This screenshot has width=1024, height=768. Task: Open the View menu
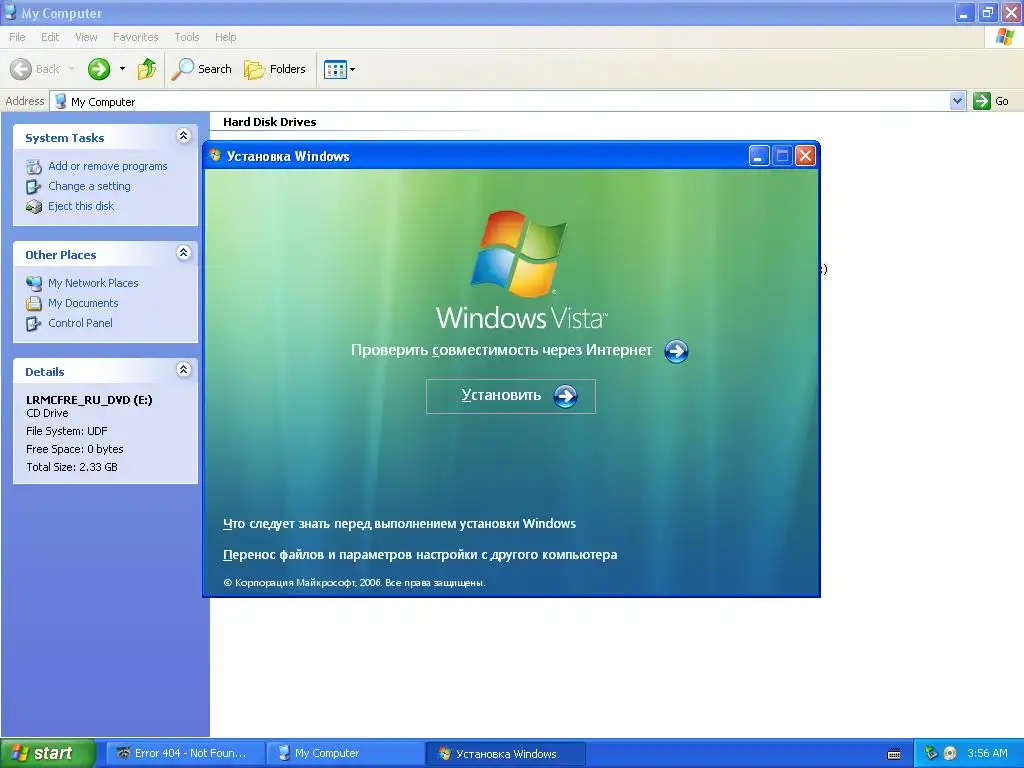[x=86, y=37]
